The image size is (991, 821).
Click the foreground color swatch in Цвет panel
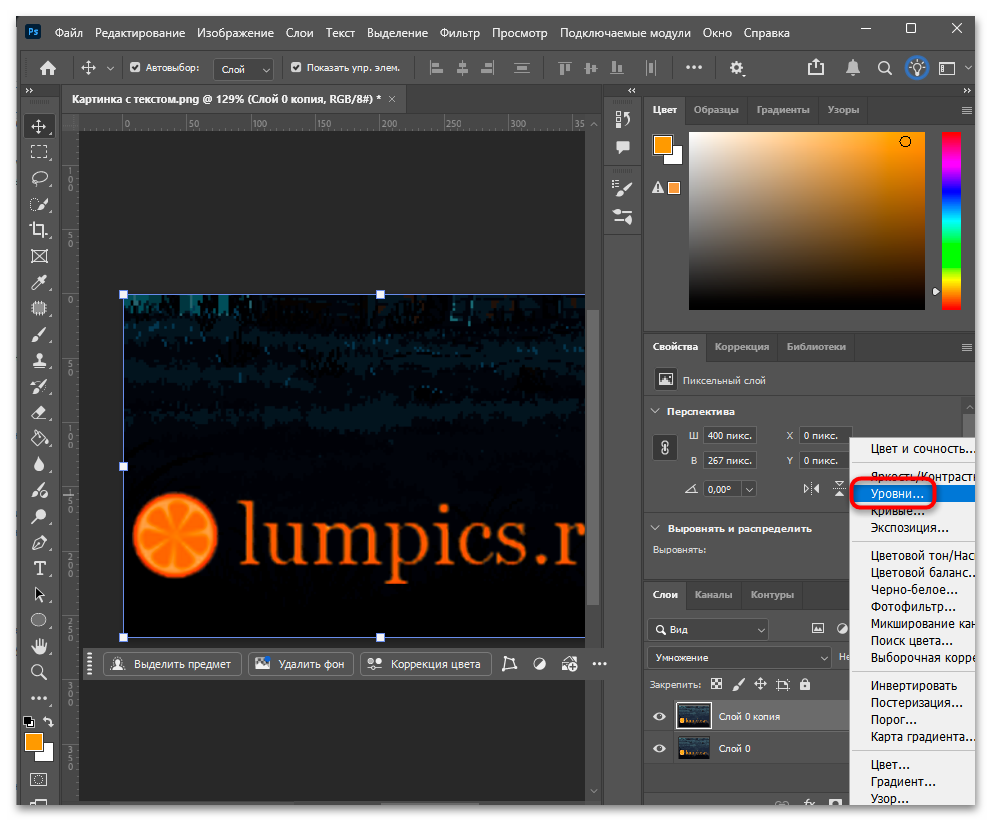(662, 145)
